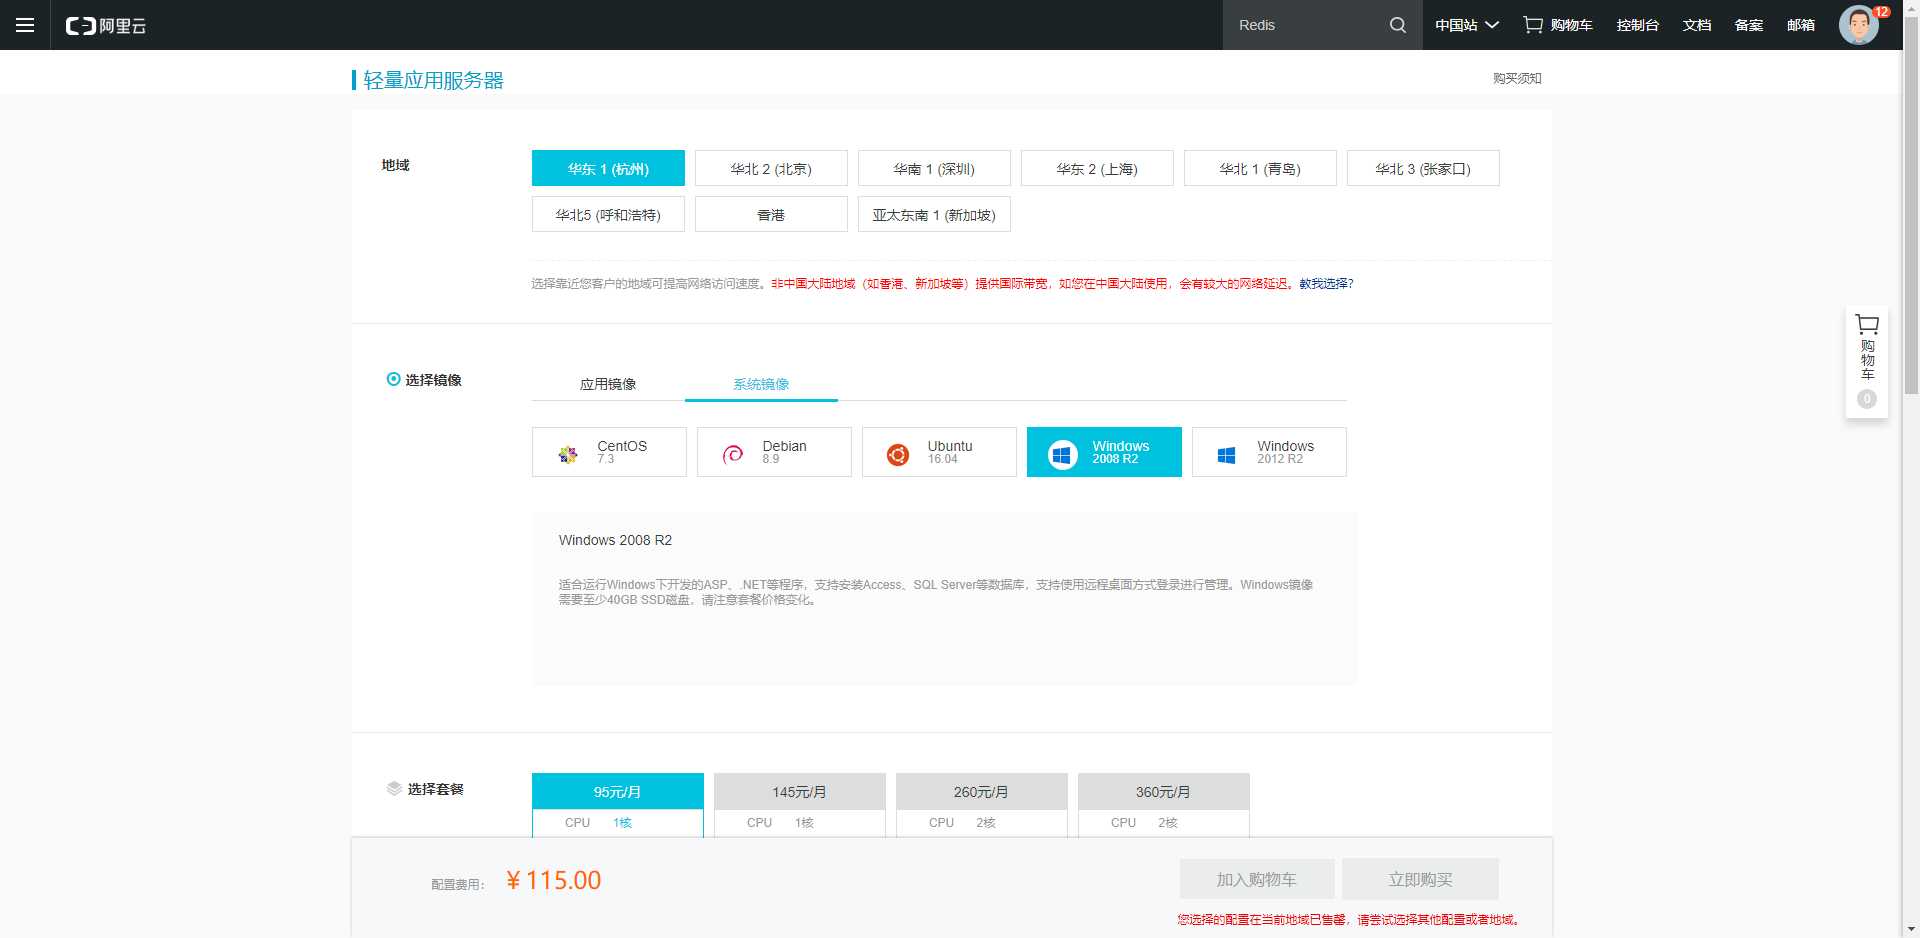1920x938 pixels.
Task: Select region 华东 2 (上海)
Action: point(1097,168)
